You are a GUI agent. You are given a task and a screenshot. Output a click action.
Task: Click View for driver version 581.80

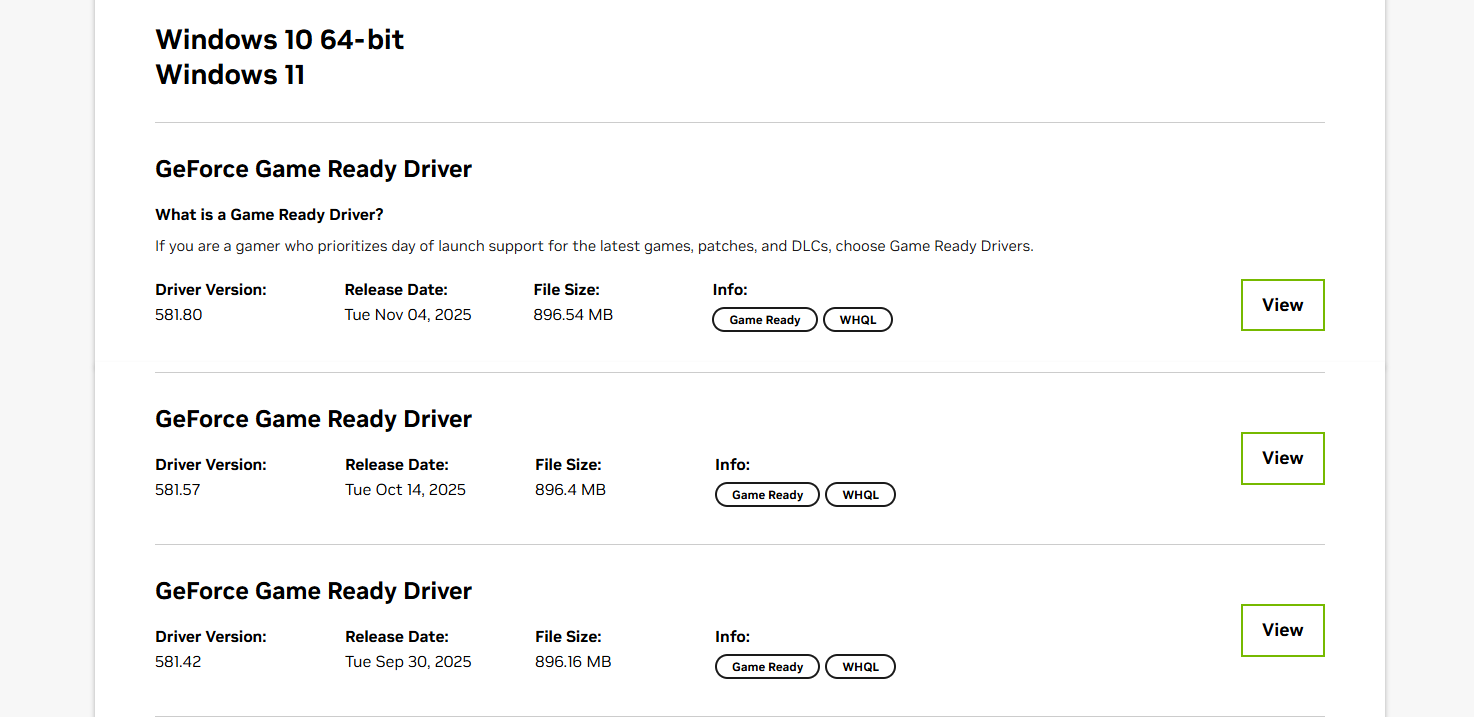[1282, 305]
